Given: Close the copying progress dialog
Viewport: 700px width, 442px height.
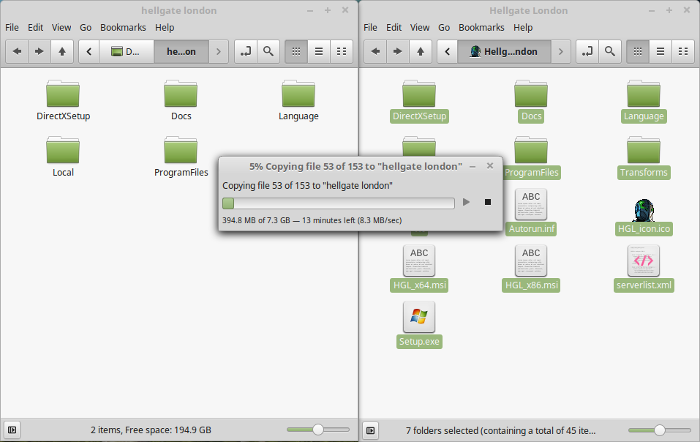Looking at the screenshot, I should [490, 166].
